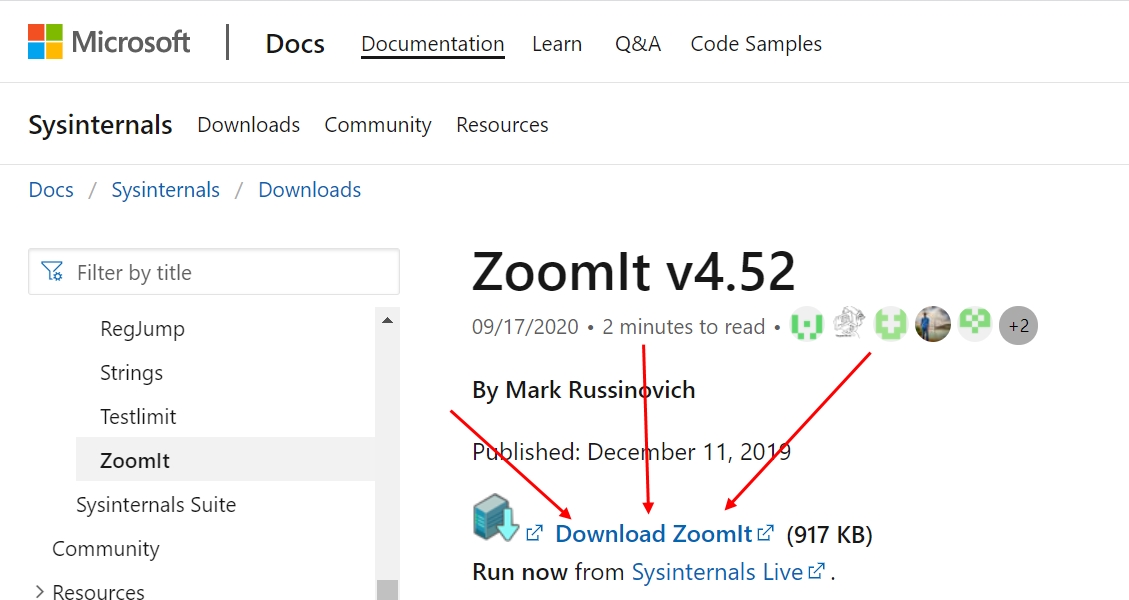Image resolution: width=1129 pixels, height=600 pixels.
Task: Click the sketch-style contributor avatar
Action: [x=848, y=323]
